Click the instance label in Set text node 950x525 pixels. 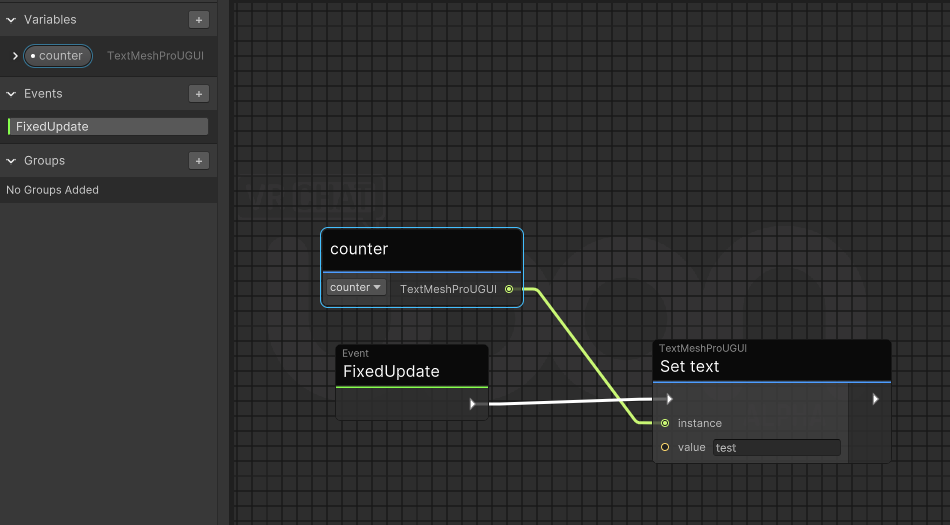(x=700, y=423)
